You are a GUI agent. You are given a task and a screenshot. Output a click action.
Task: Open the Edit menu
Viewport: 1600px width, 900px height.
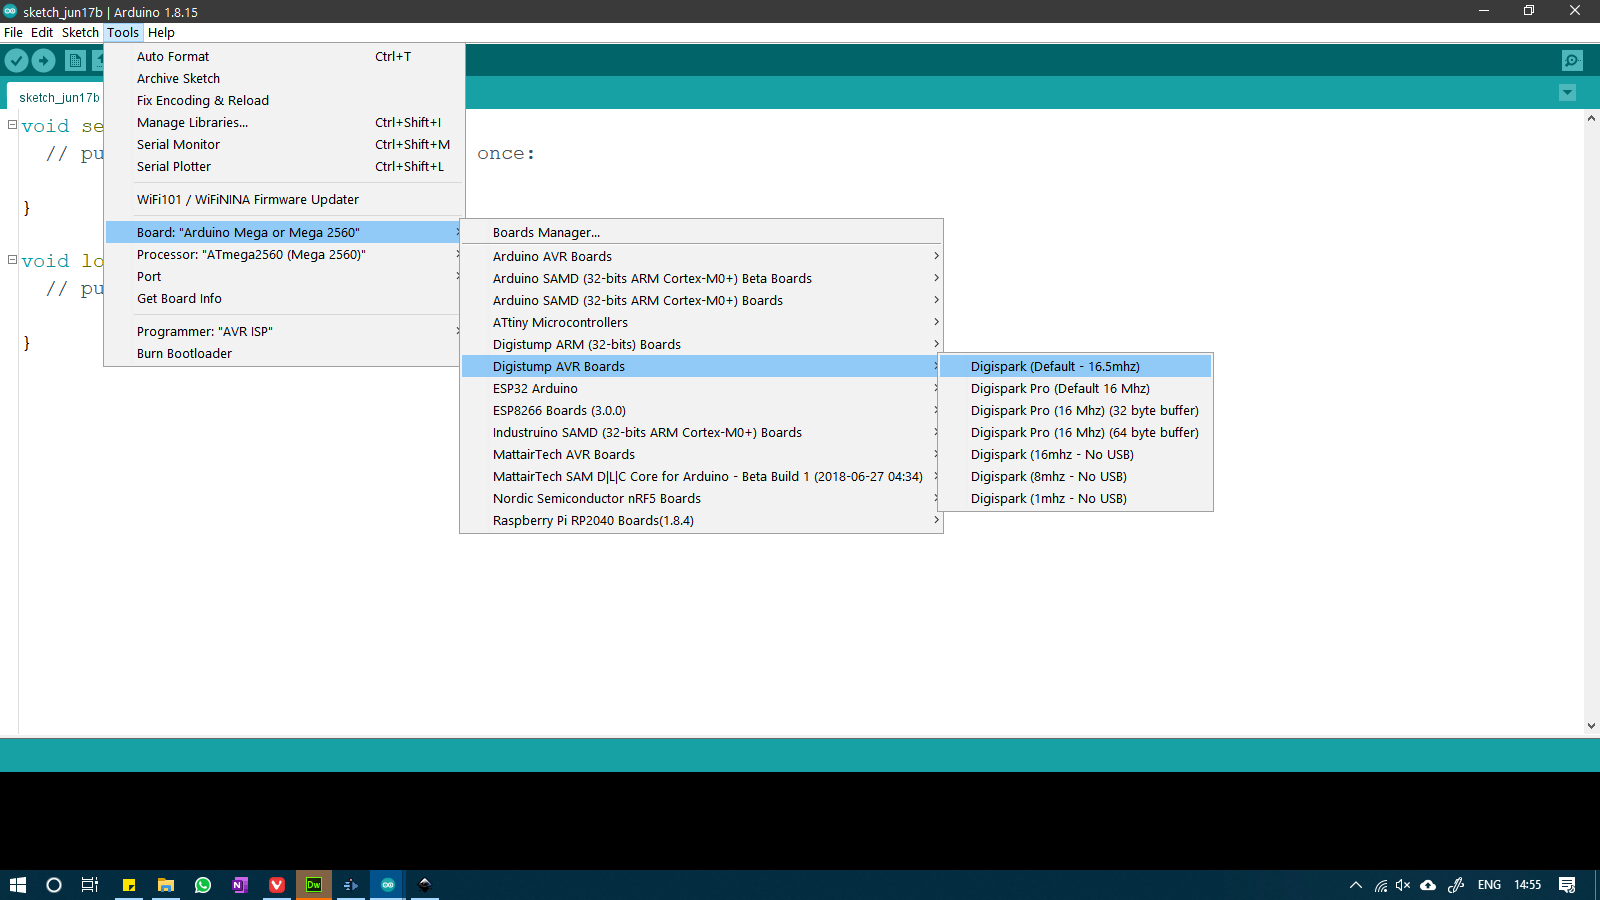(42, 32)
